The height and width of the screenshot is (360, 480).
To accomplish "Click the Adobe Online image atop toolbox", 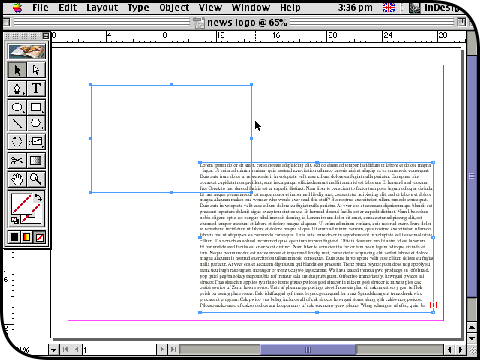I will click(x=27, y=51).
